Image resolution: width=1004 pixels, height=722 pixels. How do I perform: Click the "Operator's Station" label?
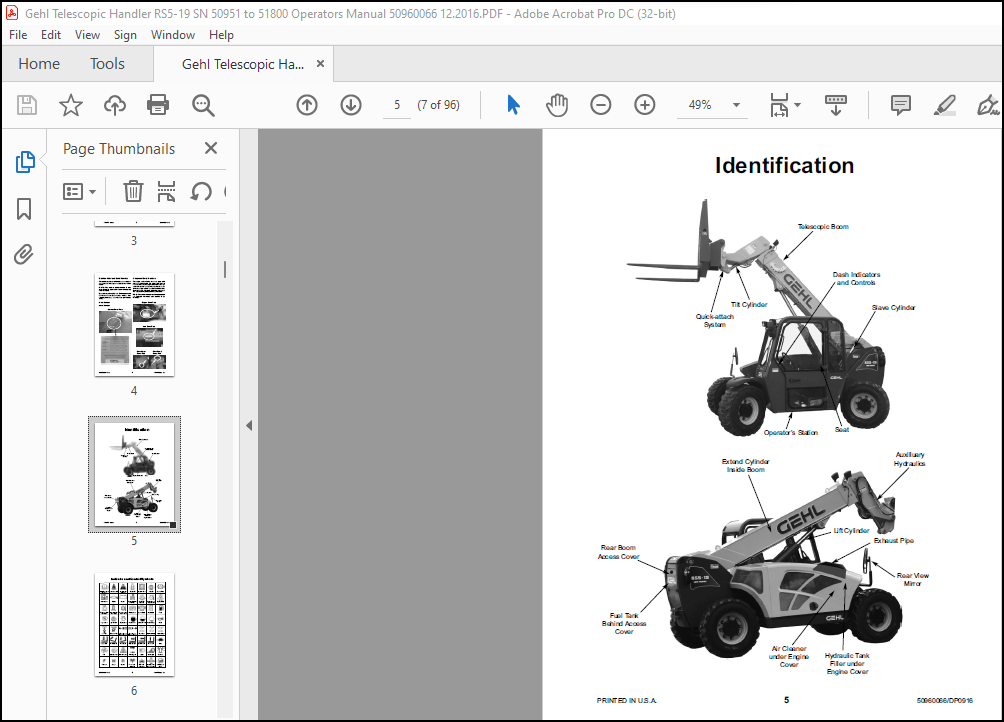pyautogui.click(x=790, y=433)
